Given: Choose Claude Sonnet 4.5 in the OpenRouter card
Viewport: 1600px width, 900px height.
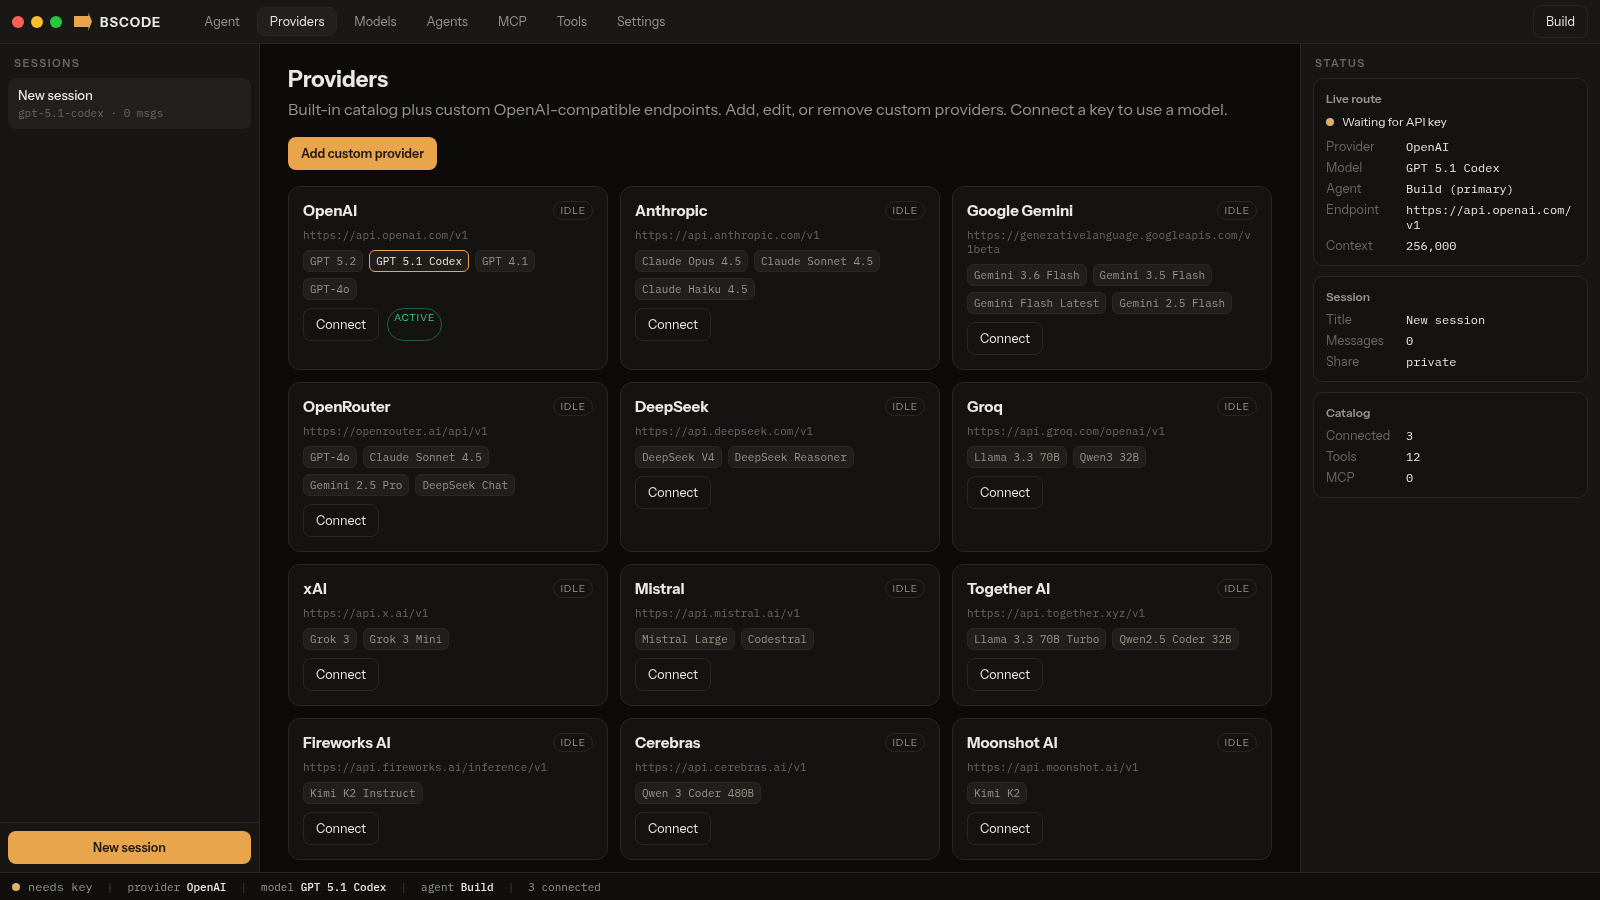Looking at the screenshot, I should 426,457.
